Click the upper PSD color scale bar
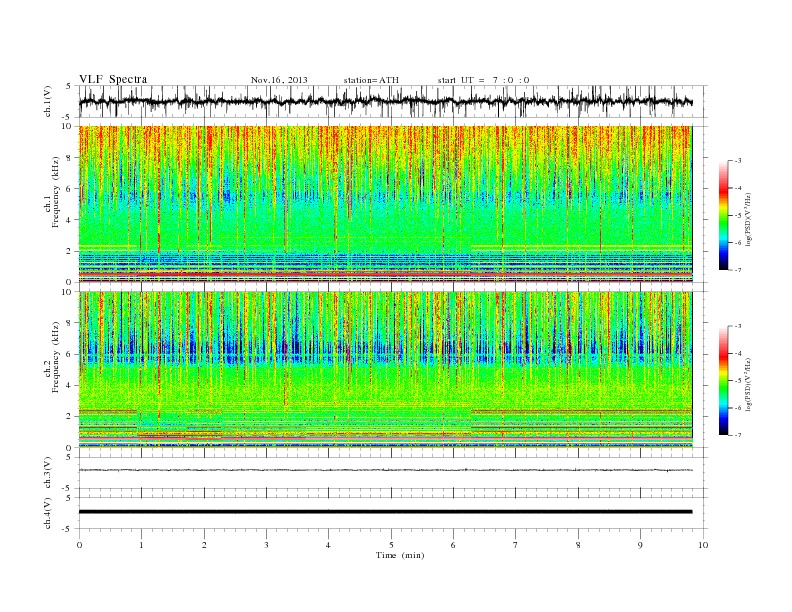This screenshot has width=792, height=612. point(723,215)
